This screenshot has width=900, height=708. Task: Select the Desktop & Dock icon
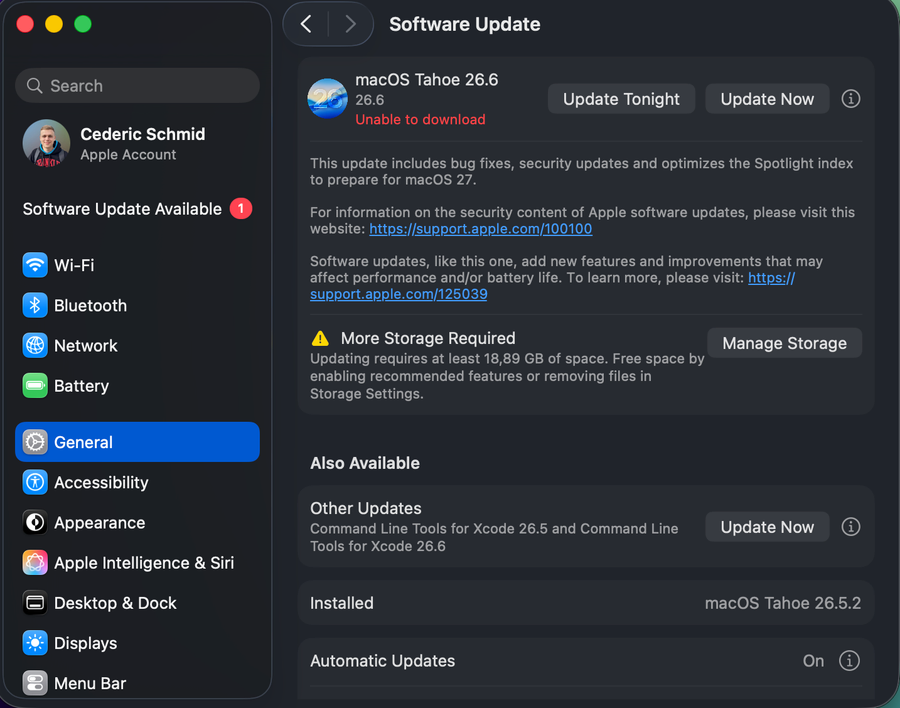[x=35, y=603]
